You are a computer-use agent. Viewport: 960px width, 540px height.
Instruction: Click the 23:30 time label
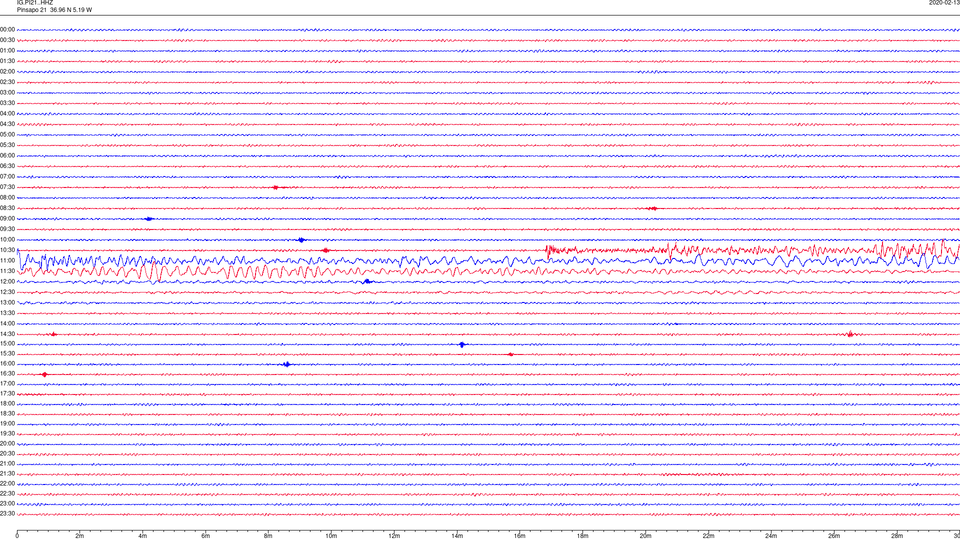coord(7,514)
